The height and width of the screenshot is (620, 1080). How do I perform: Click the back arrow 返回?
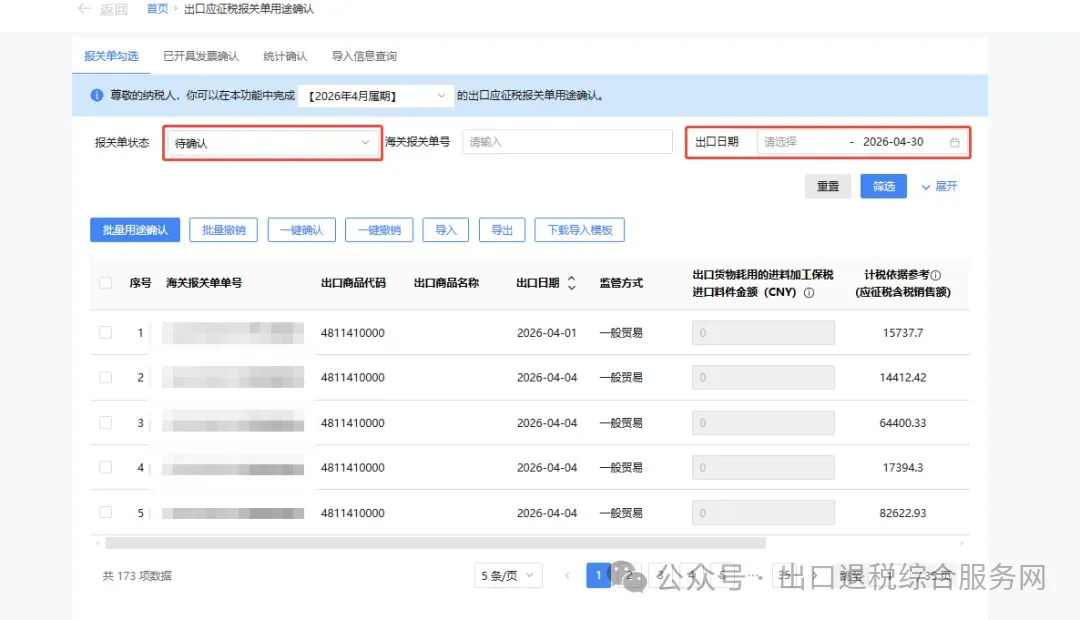coord(103,9)
